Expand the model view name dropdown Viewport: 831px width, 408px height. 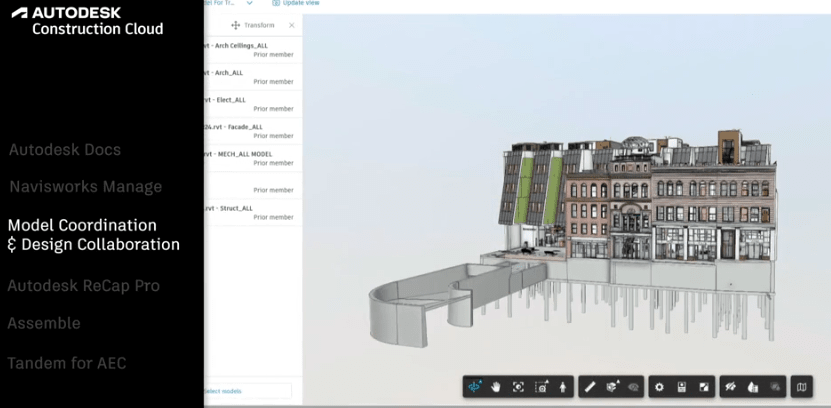coord(250,3)
